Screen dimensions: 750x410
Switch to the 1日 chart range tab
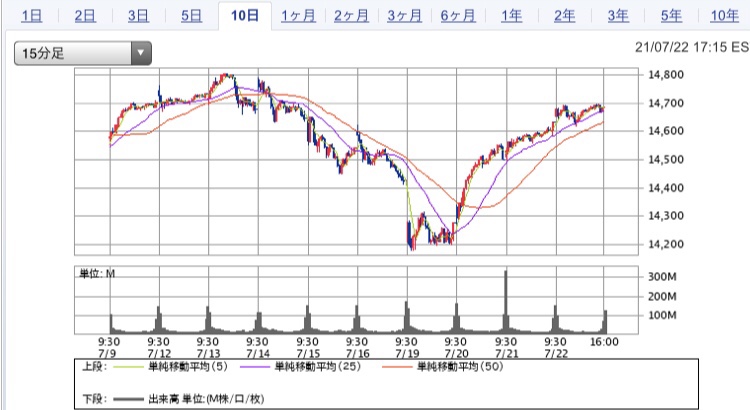pyautogui.click(x=32, y=16)
